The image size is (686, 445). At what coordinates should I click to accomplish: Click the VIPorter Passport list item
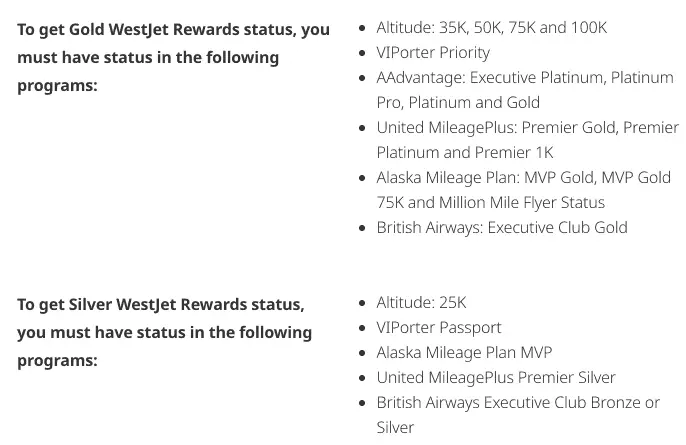438,327
